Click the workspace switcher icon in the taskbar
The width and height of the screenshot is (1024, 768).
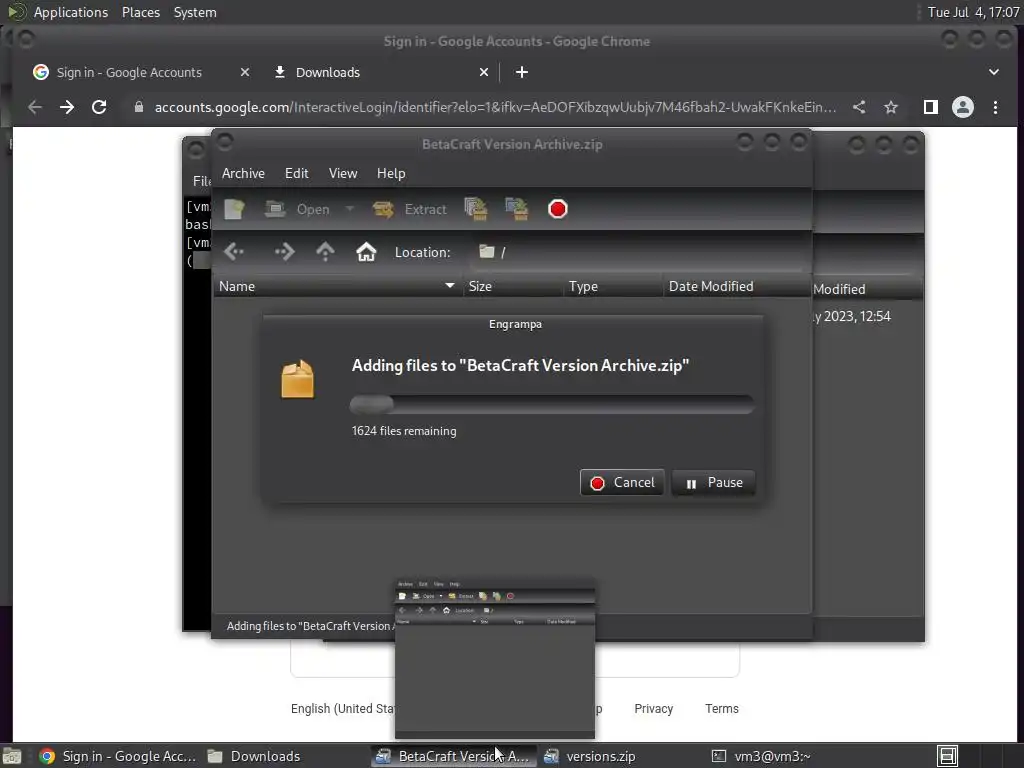pos(948,756)
